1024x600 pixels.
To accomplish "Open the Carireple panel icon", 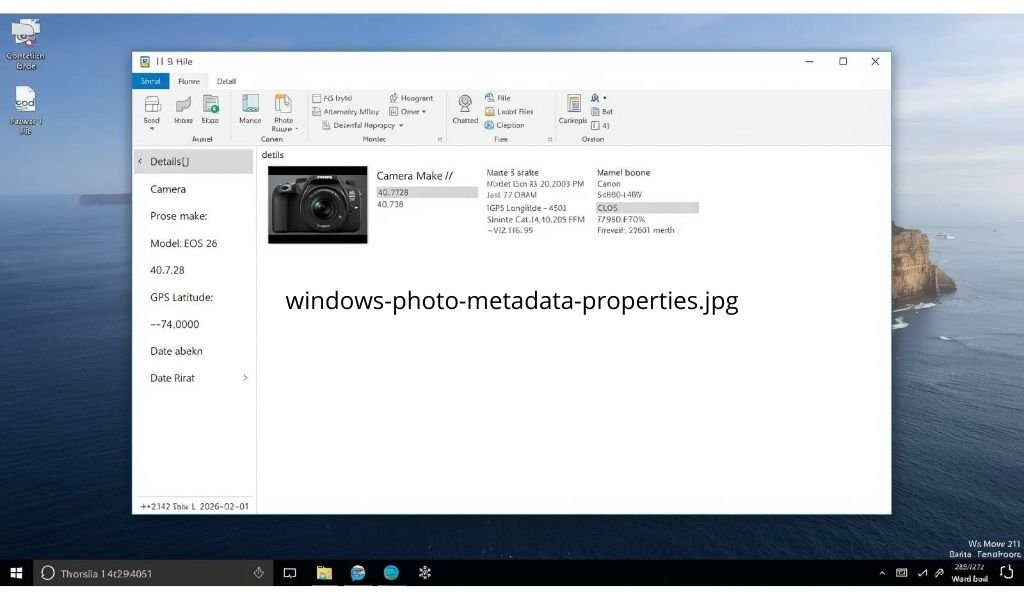I will pyautogui.click(x=573, y=108).
